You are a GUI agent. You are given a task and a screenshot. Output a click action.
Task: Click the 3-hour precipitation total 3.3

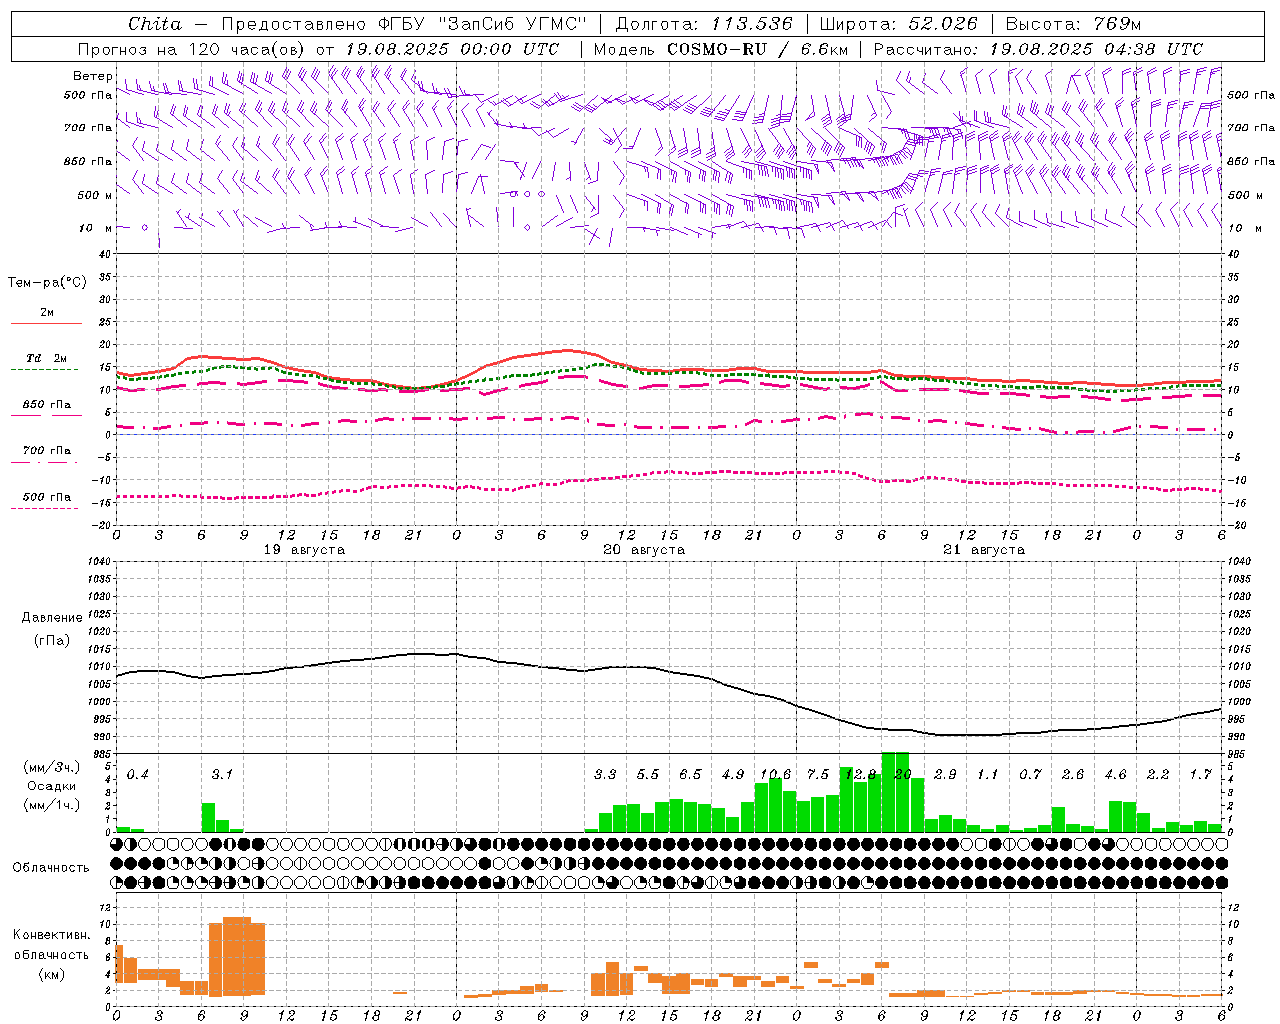[605, 775]
